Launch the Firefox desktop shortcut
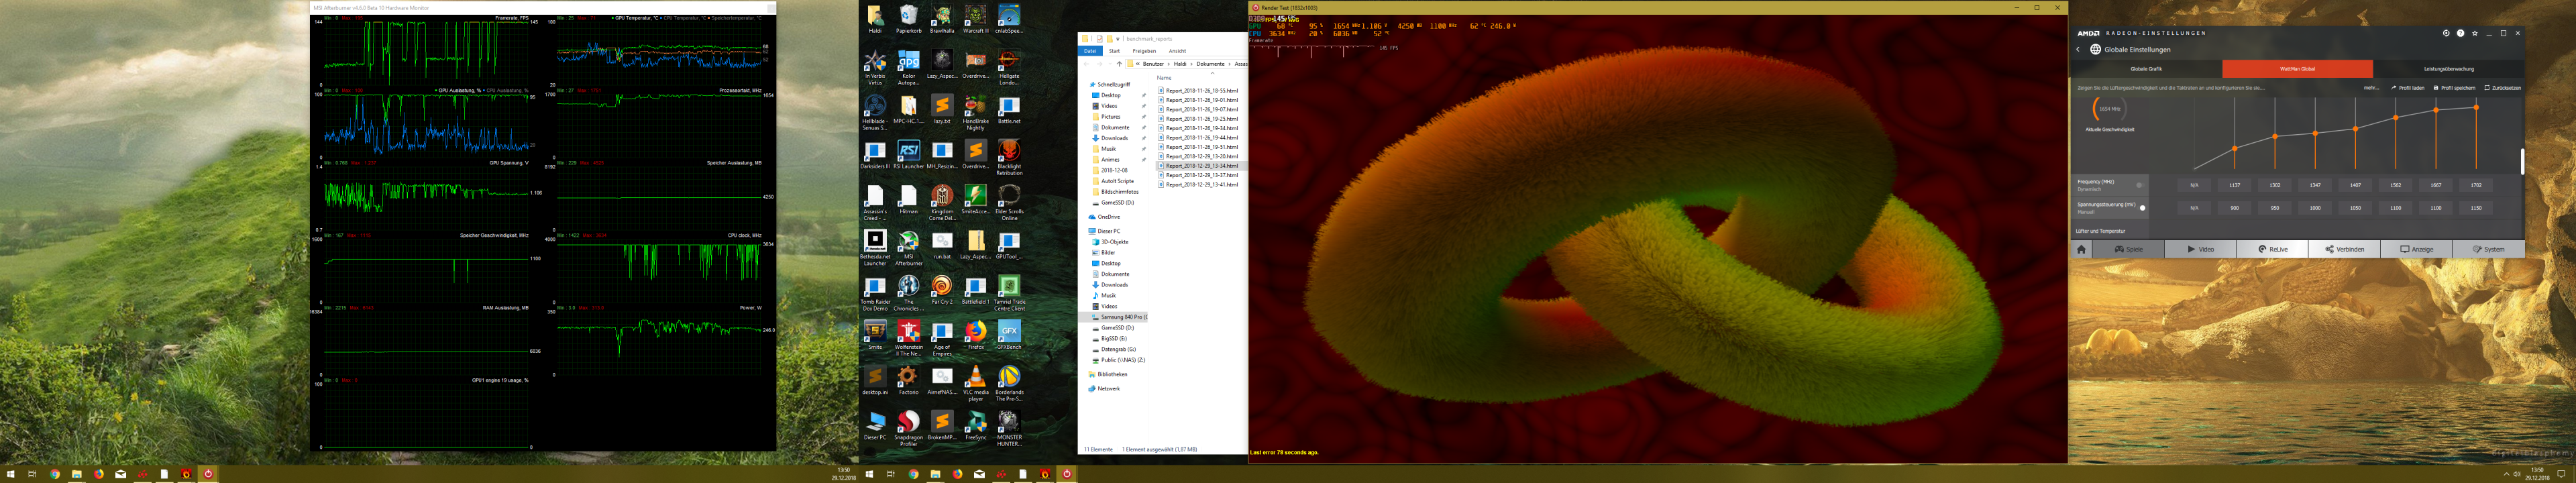The image size is (2576, 483). click(x=975, y=335)
